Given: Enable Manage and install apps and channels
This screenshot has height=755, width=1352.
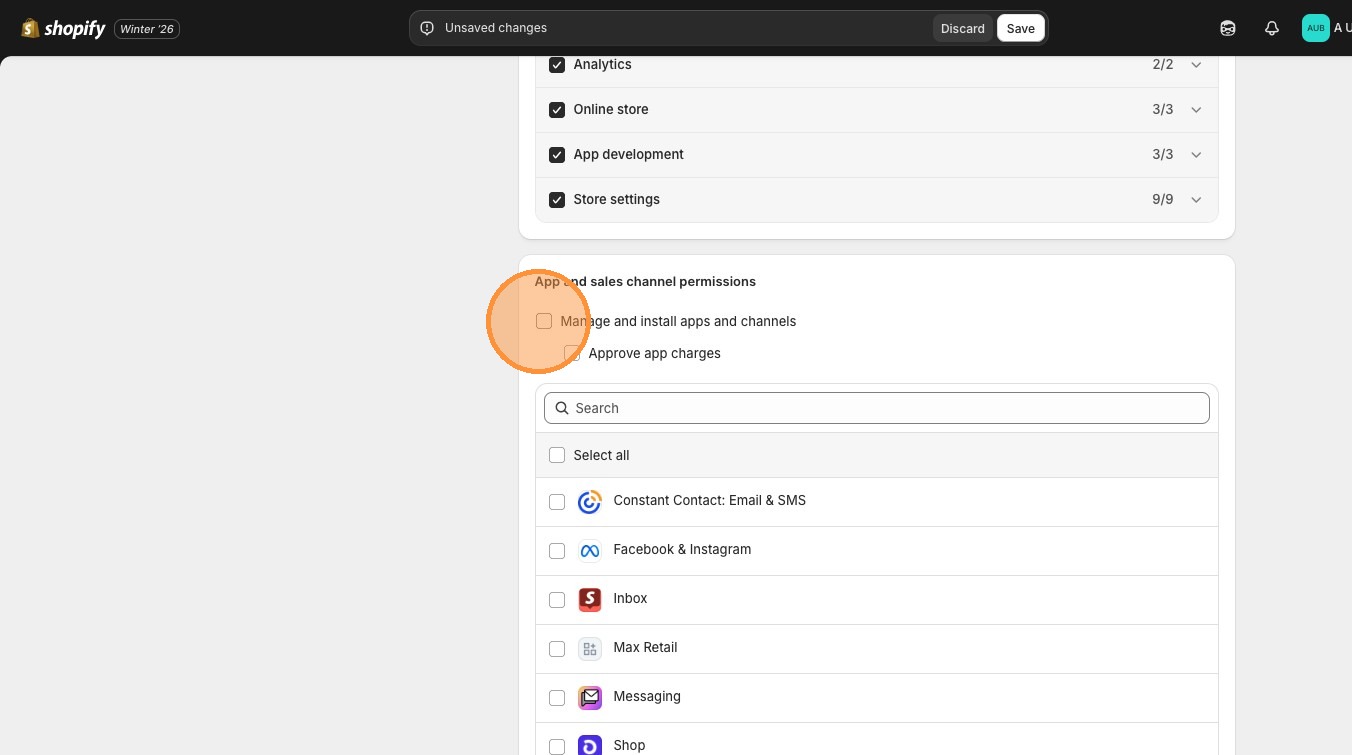Looking at the screenshot, I should coord(544,321).
